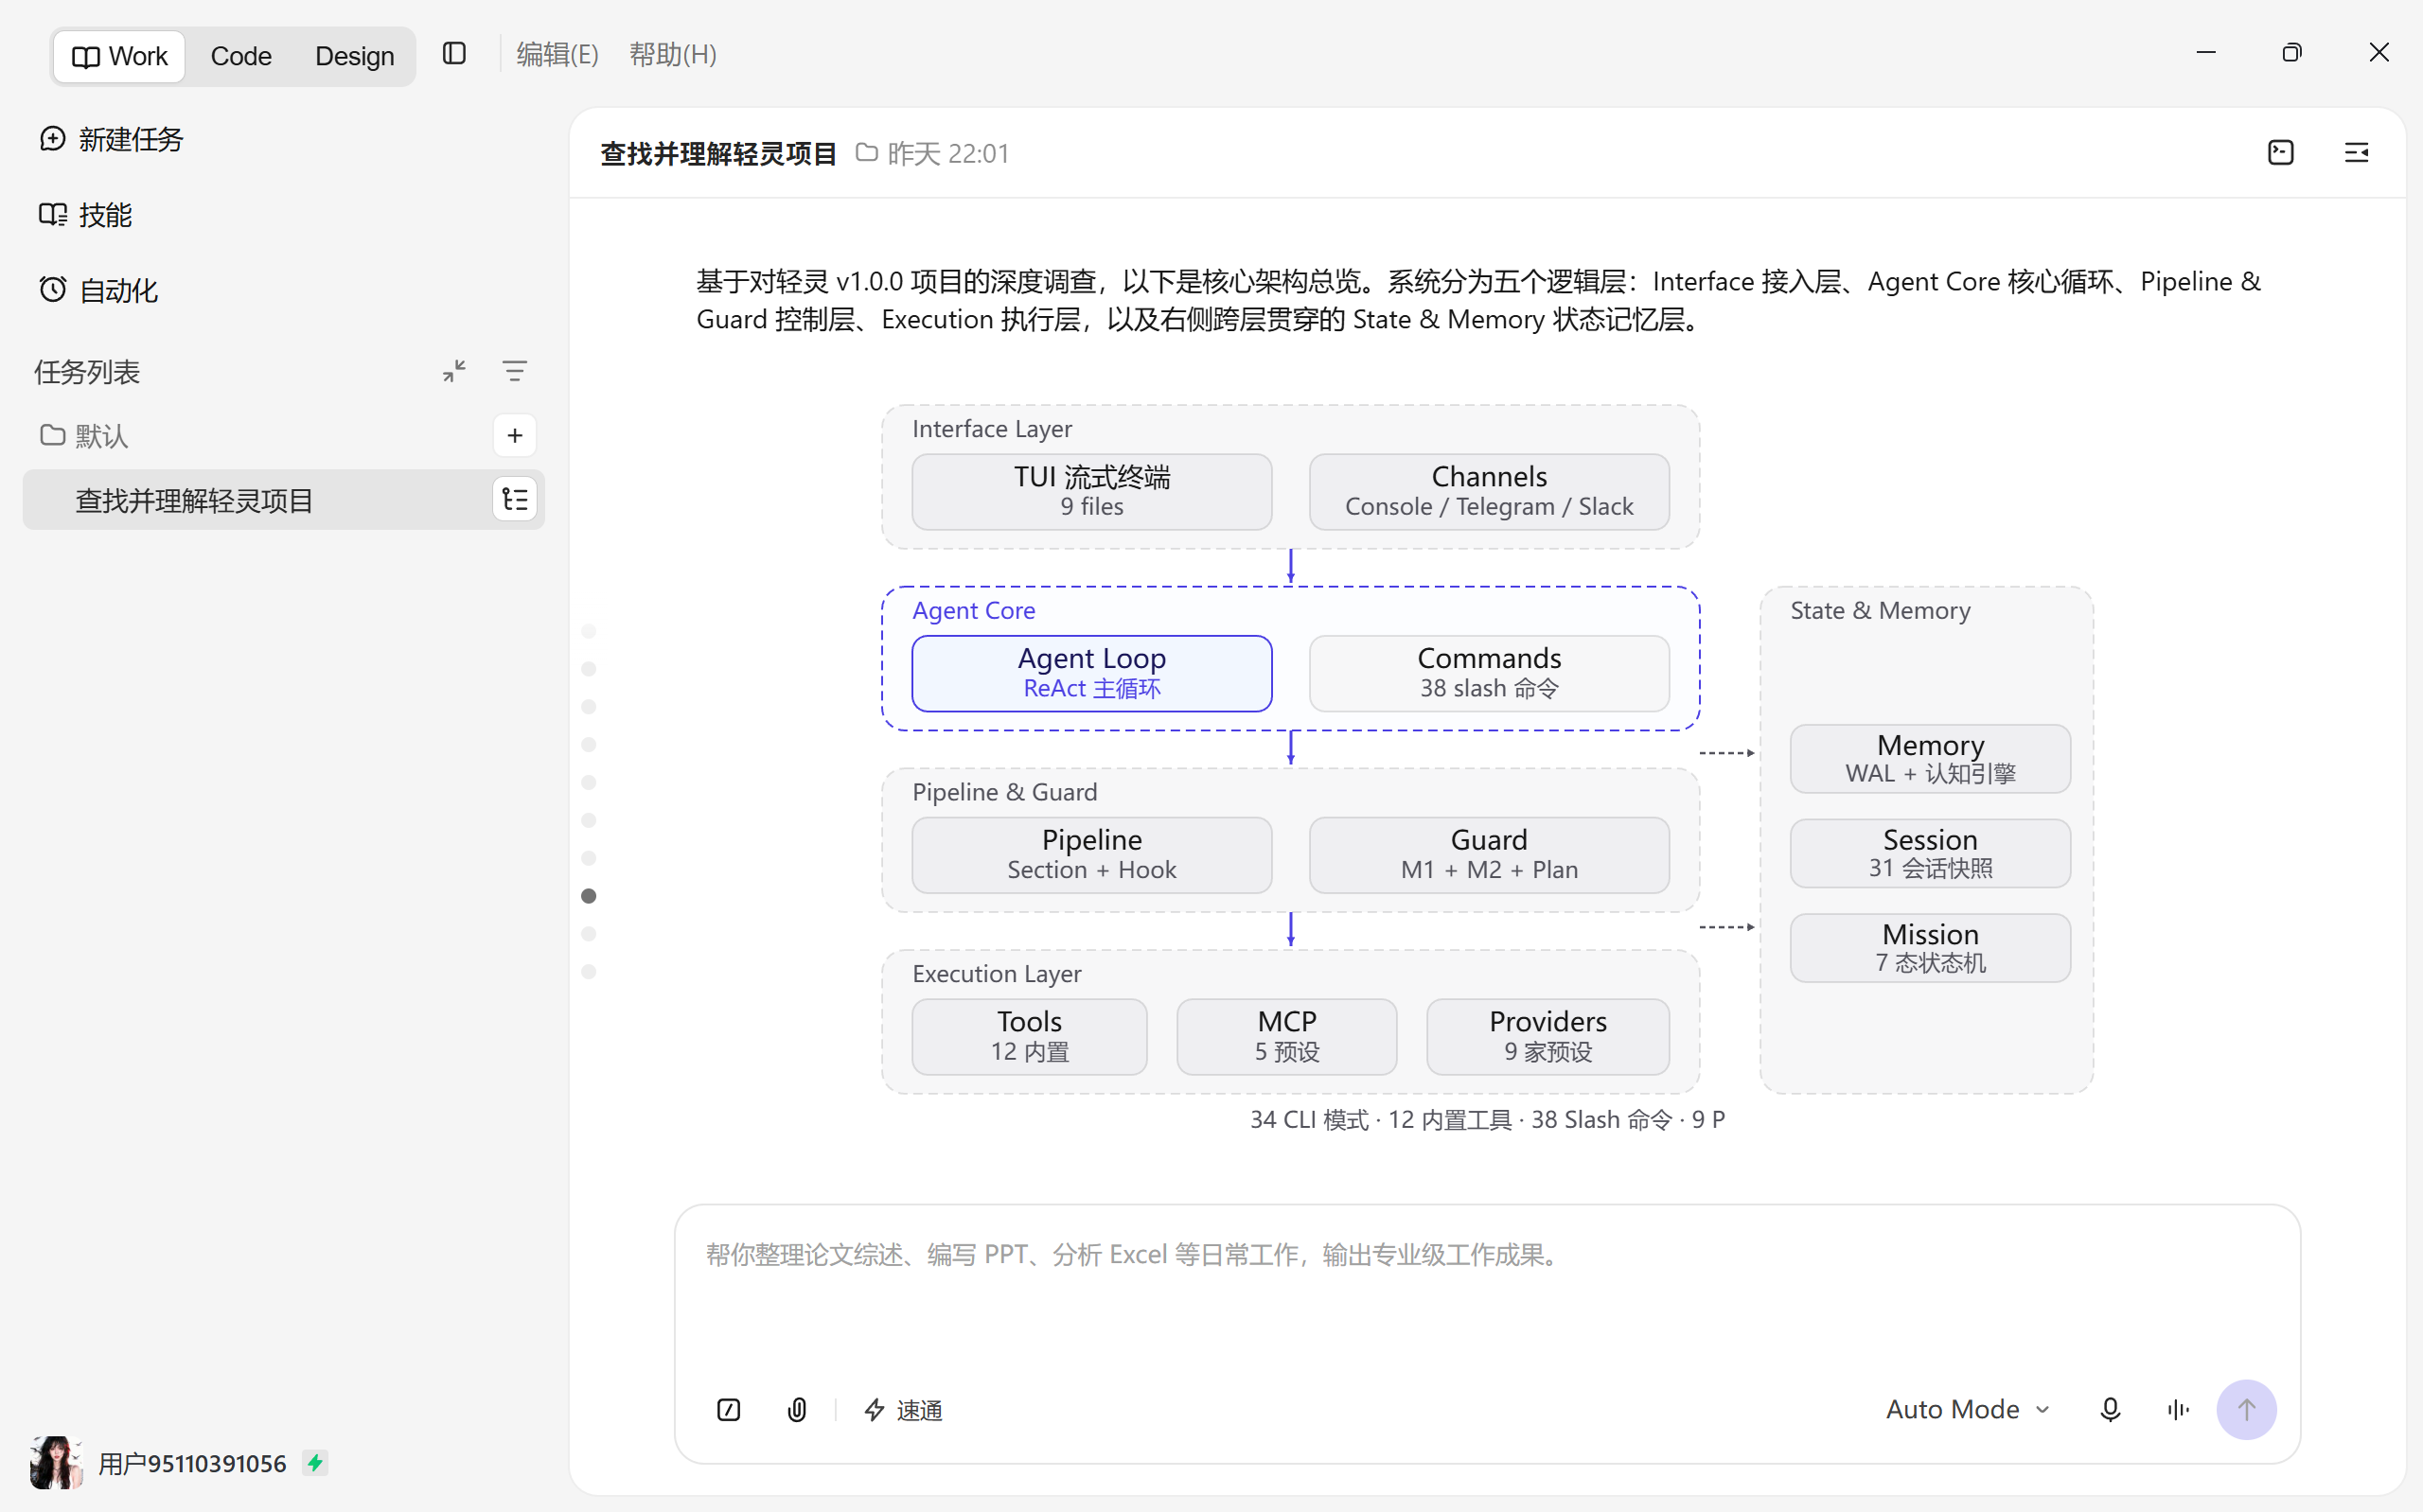Toggle the right panel collapse icon

[x=2356, y=153]
